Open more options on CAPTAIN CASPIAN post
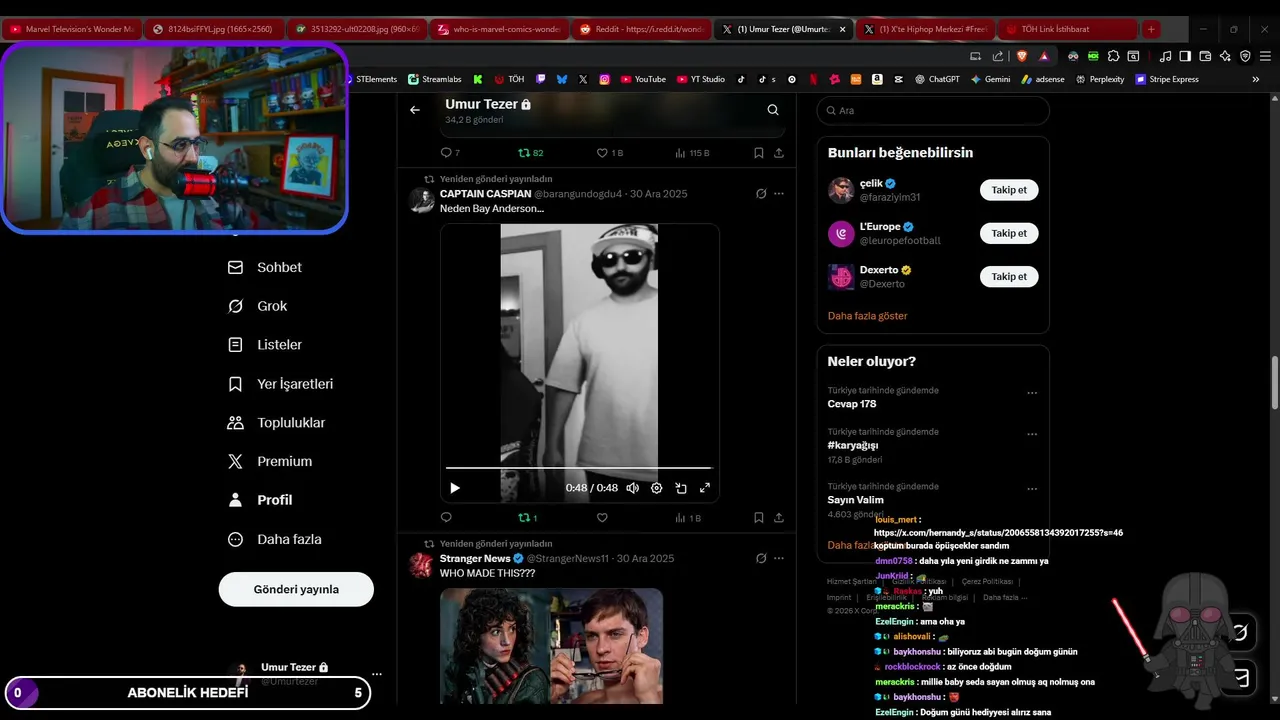1280x720 pixels. click(779, 194)
